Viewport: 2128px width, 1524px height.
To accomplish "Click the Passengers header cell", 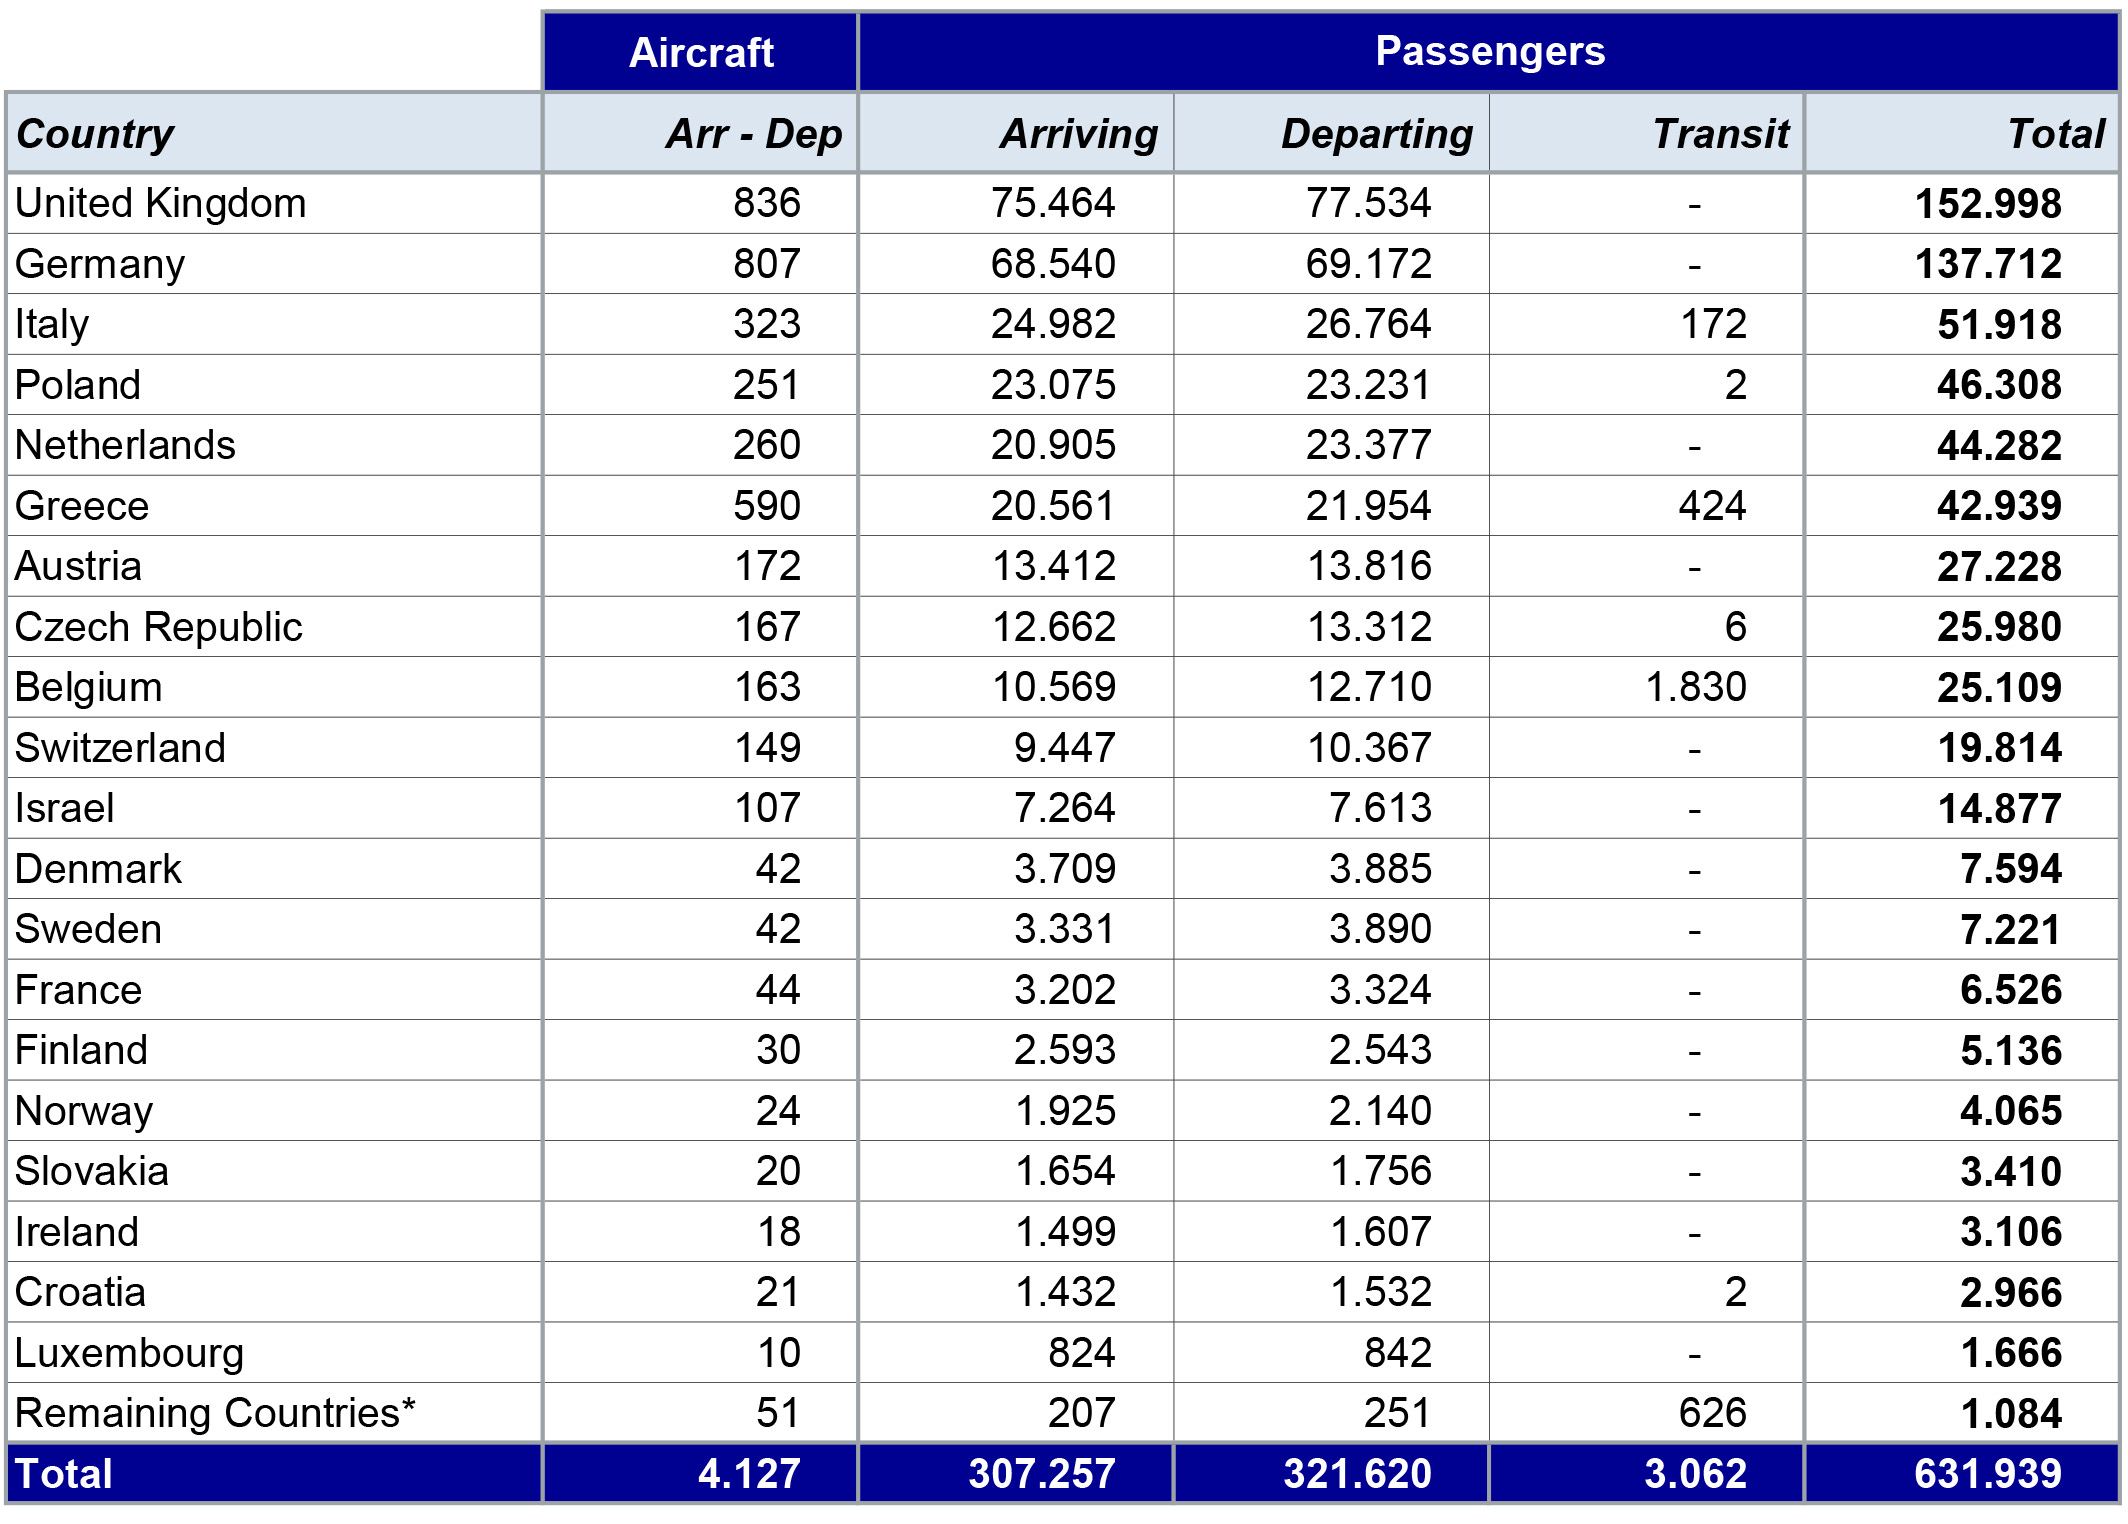I will point(1489,52).
